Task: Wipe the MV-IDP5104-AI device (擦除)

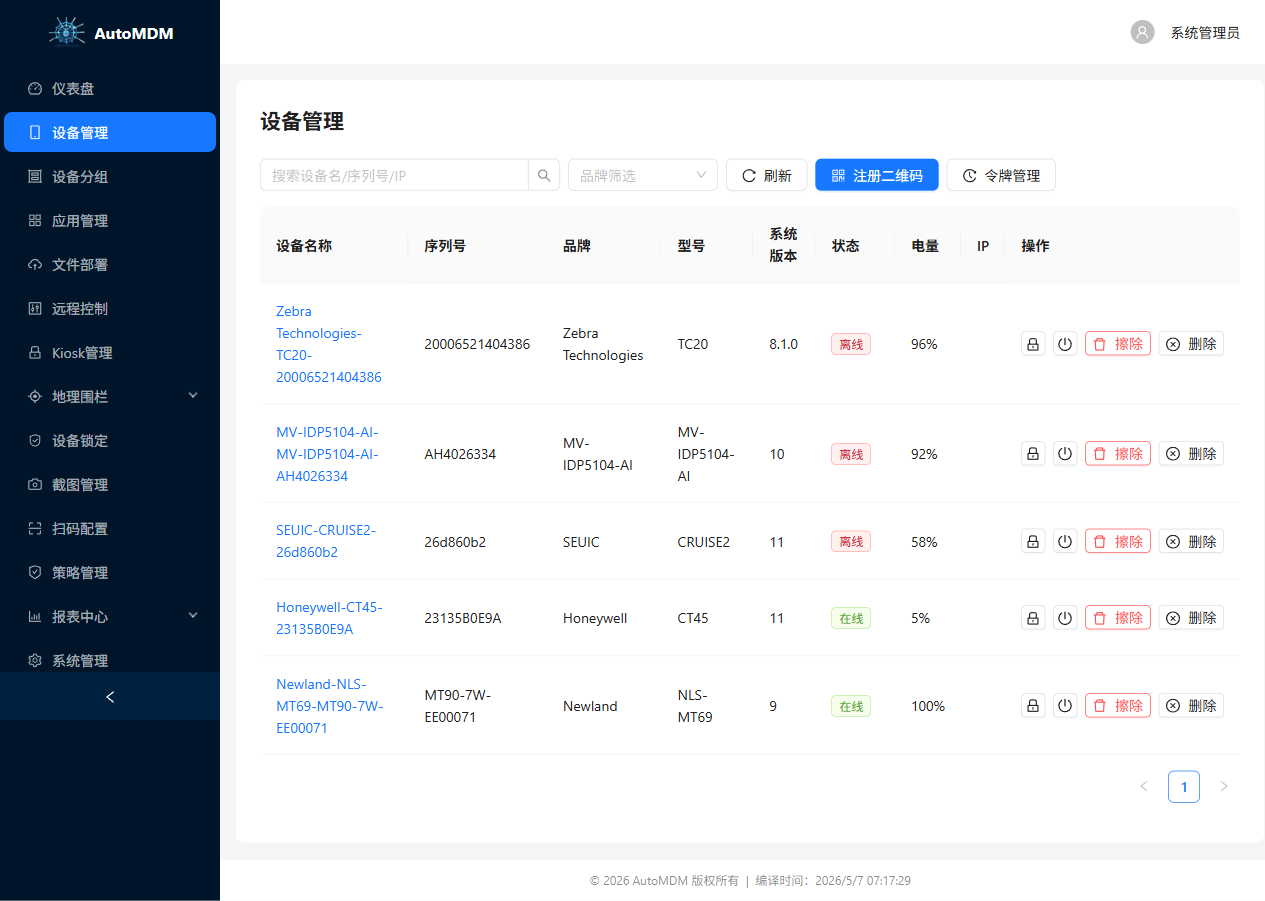Action: coord(1118,454)
